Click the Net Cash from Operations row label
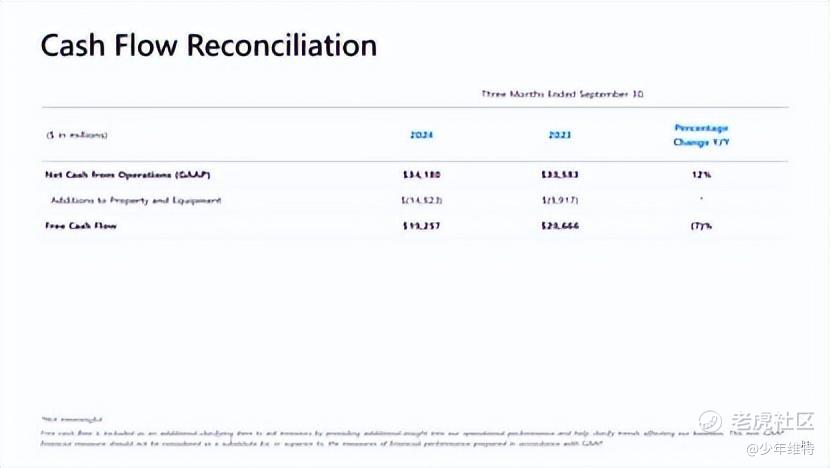The height and width of the screenshot is (468, 830). [x=128, y=175]
